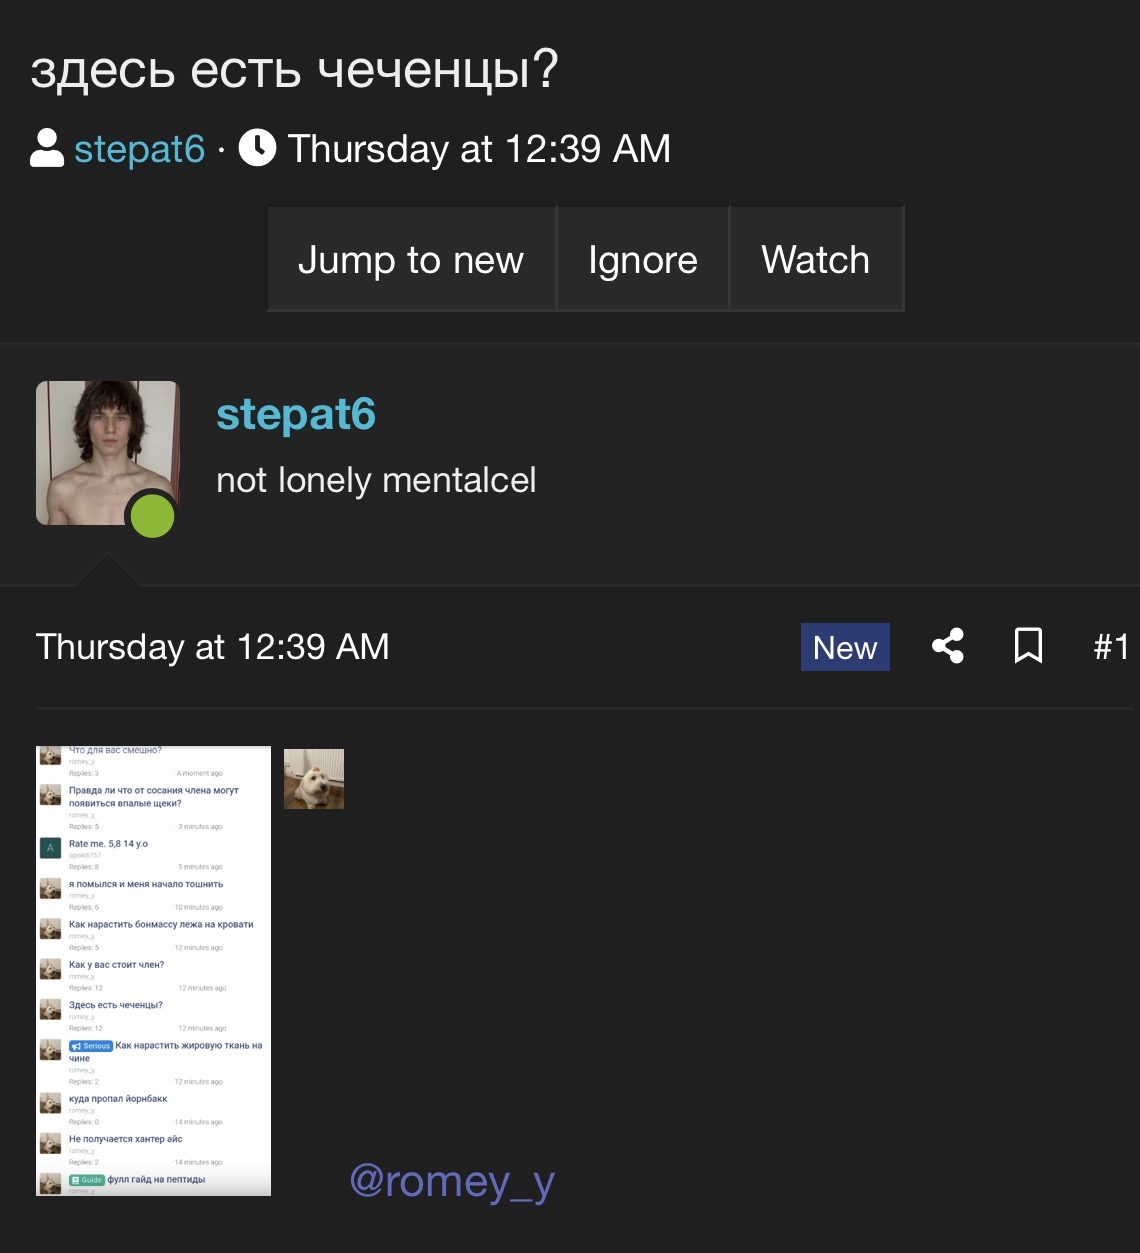Jump to new posts in thread
The height and width of the screenshot is (1253, 1140).
pyautogui.click(x=411, y=260)
